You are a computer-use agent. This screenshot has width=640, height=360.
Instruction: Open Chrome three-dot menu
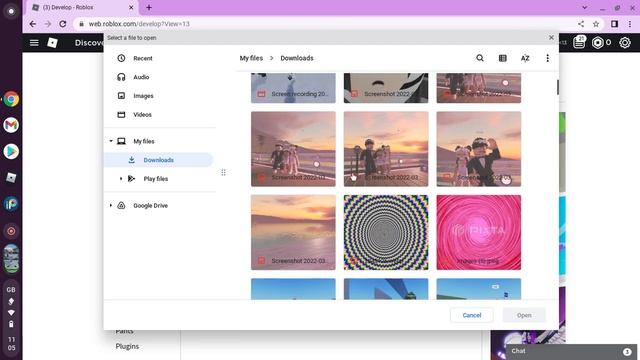[x=630, y=24]
